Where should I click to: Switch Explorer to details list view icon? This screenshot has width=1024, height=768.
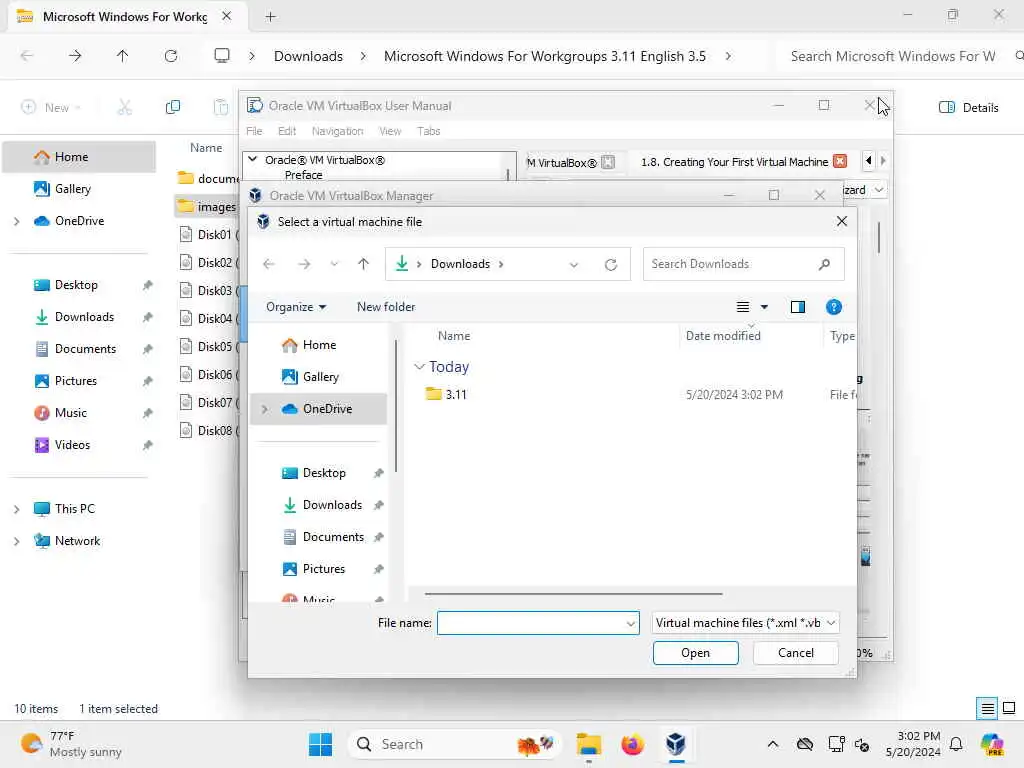click(987, 708)
